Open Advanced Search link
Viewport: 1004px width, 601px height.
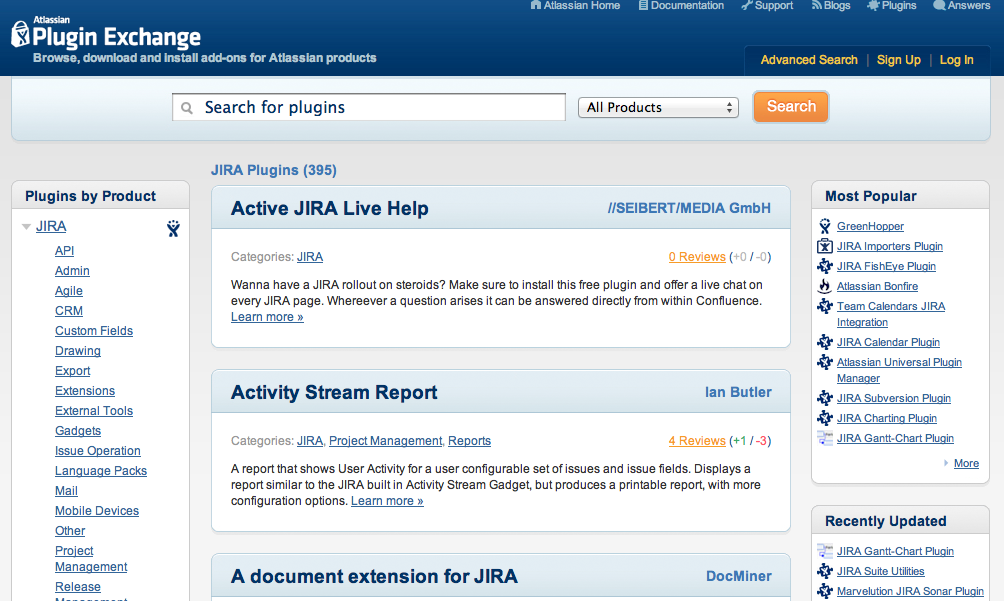click(x=809, y=60)
